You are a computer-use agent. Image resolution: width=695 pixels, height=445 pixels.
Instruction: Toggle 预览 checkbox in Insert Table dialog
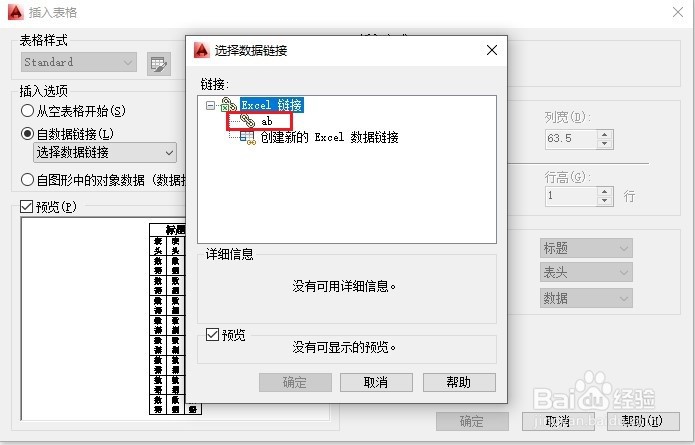click(27, 207)
